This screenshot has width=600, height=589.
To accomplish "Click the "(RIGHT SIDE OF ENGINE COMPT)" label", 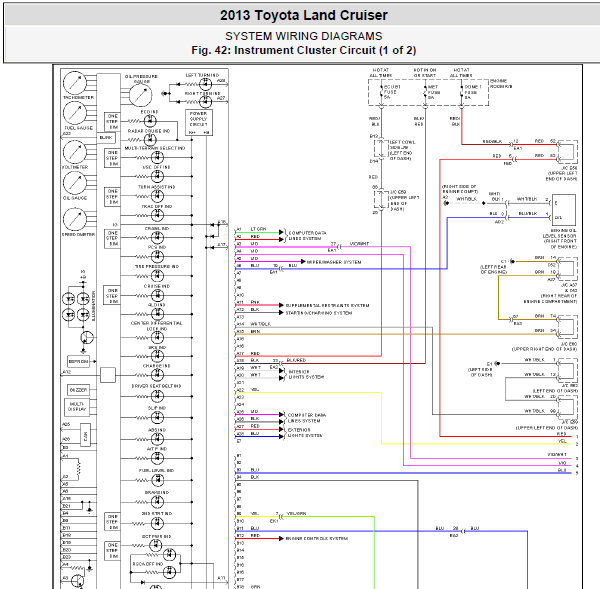I will point(460,189).
